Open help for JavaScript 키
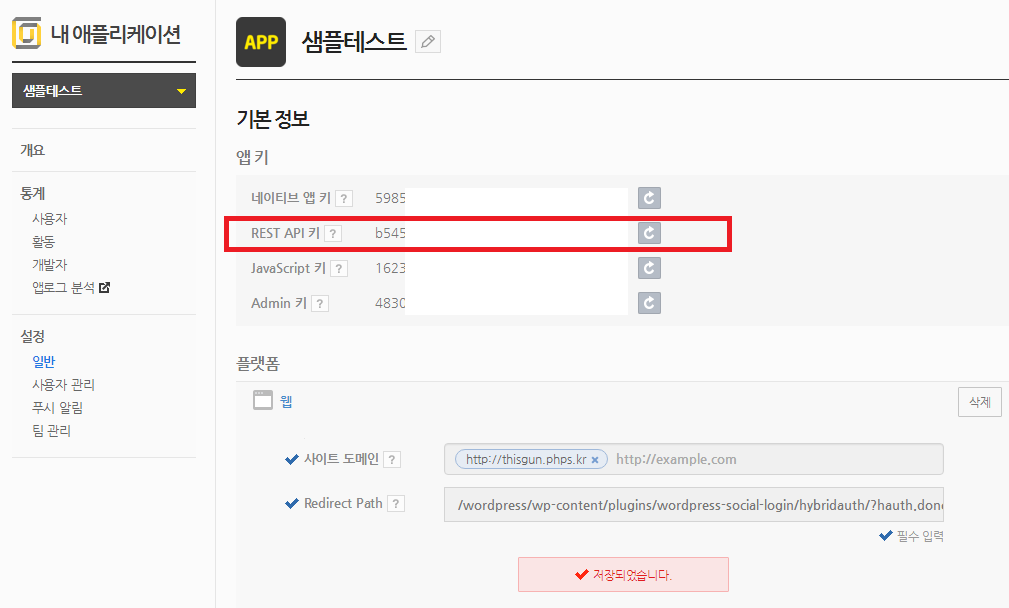1009x608 pixels. click(x=339, y=269)
